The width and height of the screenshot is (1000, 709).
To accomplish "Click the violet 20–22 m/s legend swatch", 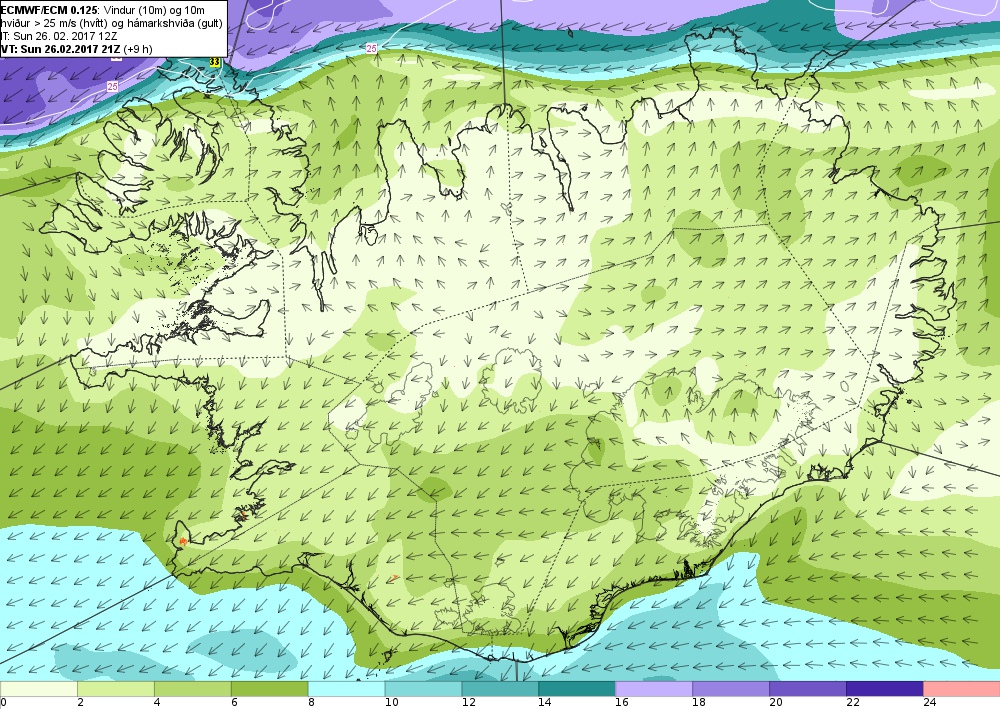I will click(807, 689).
